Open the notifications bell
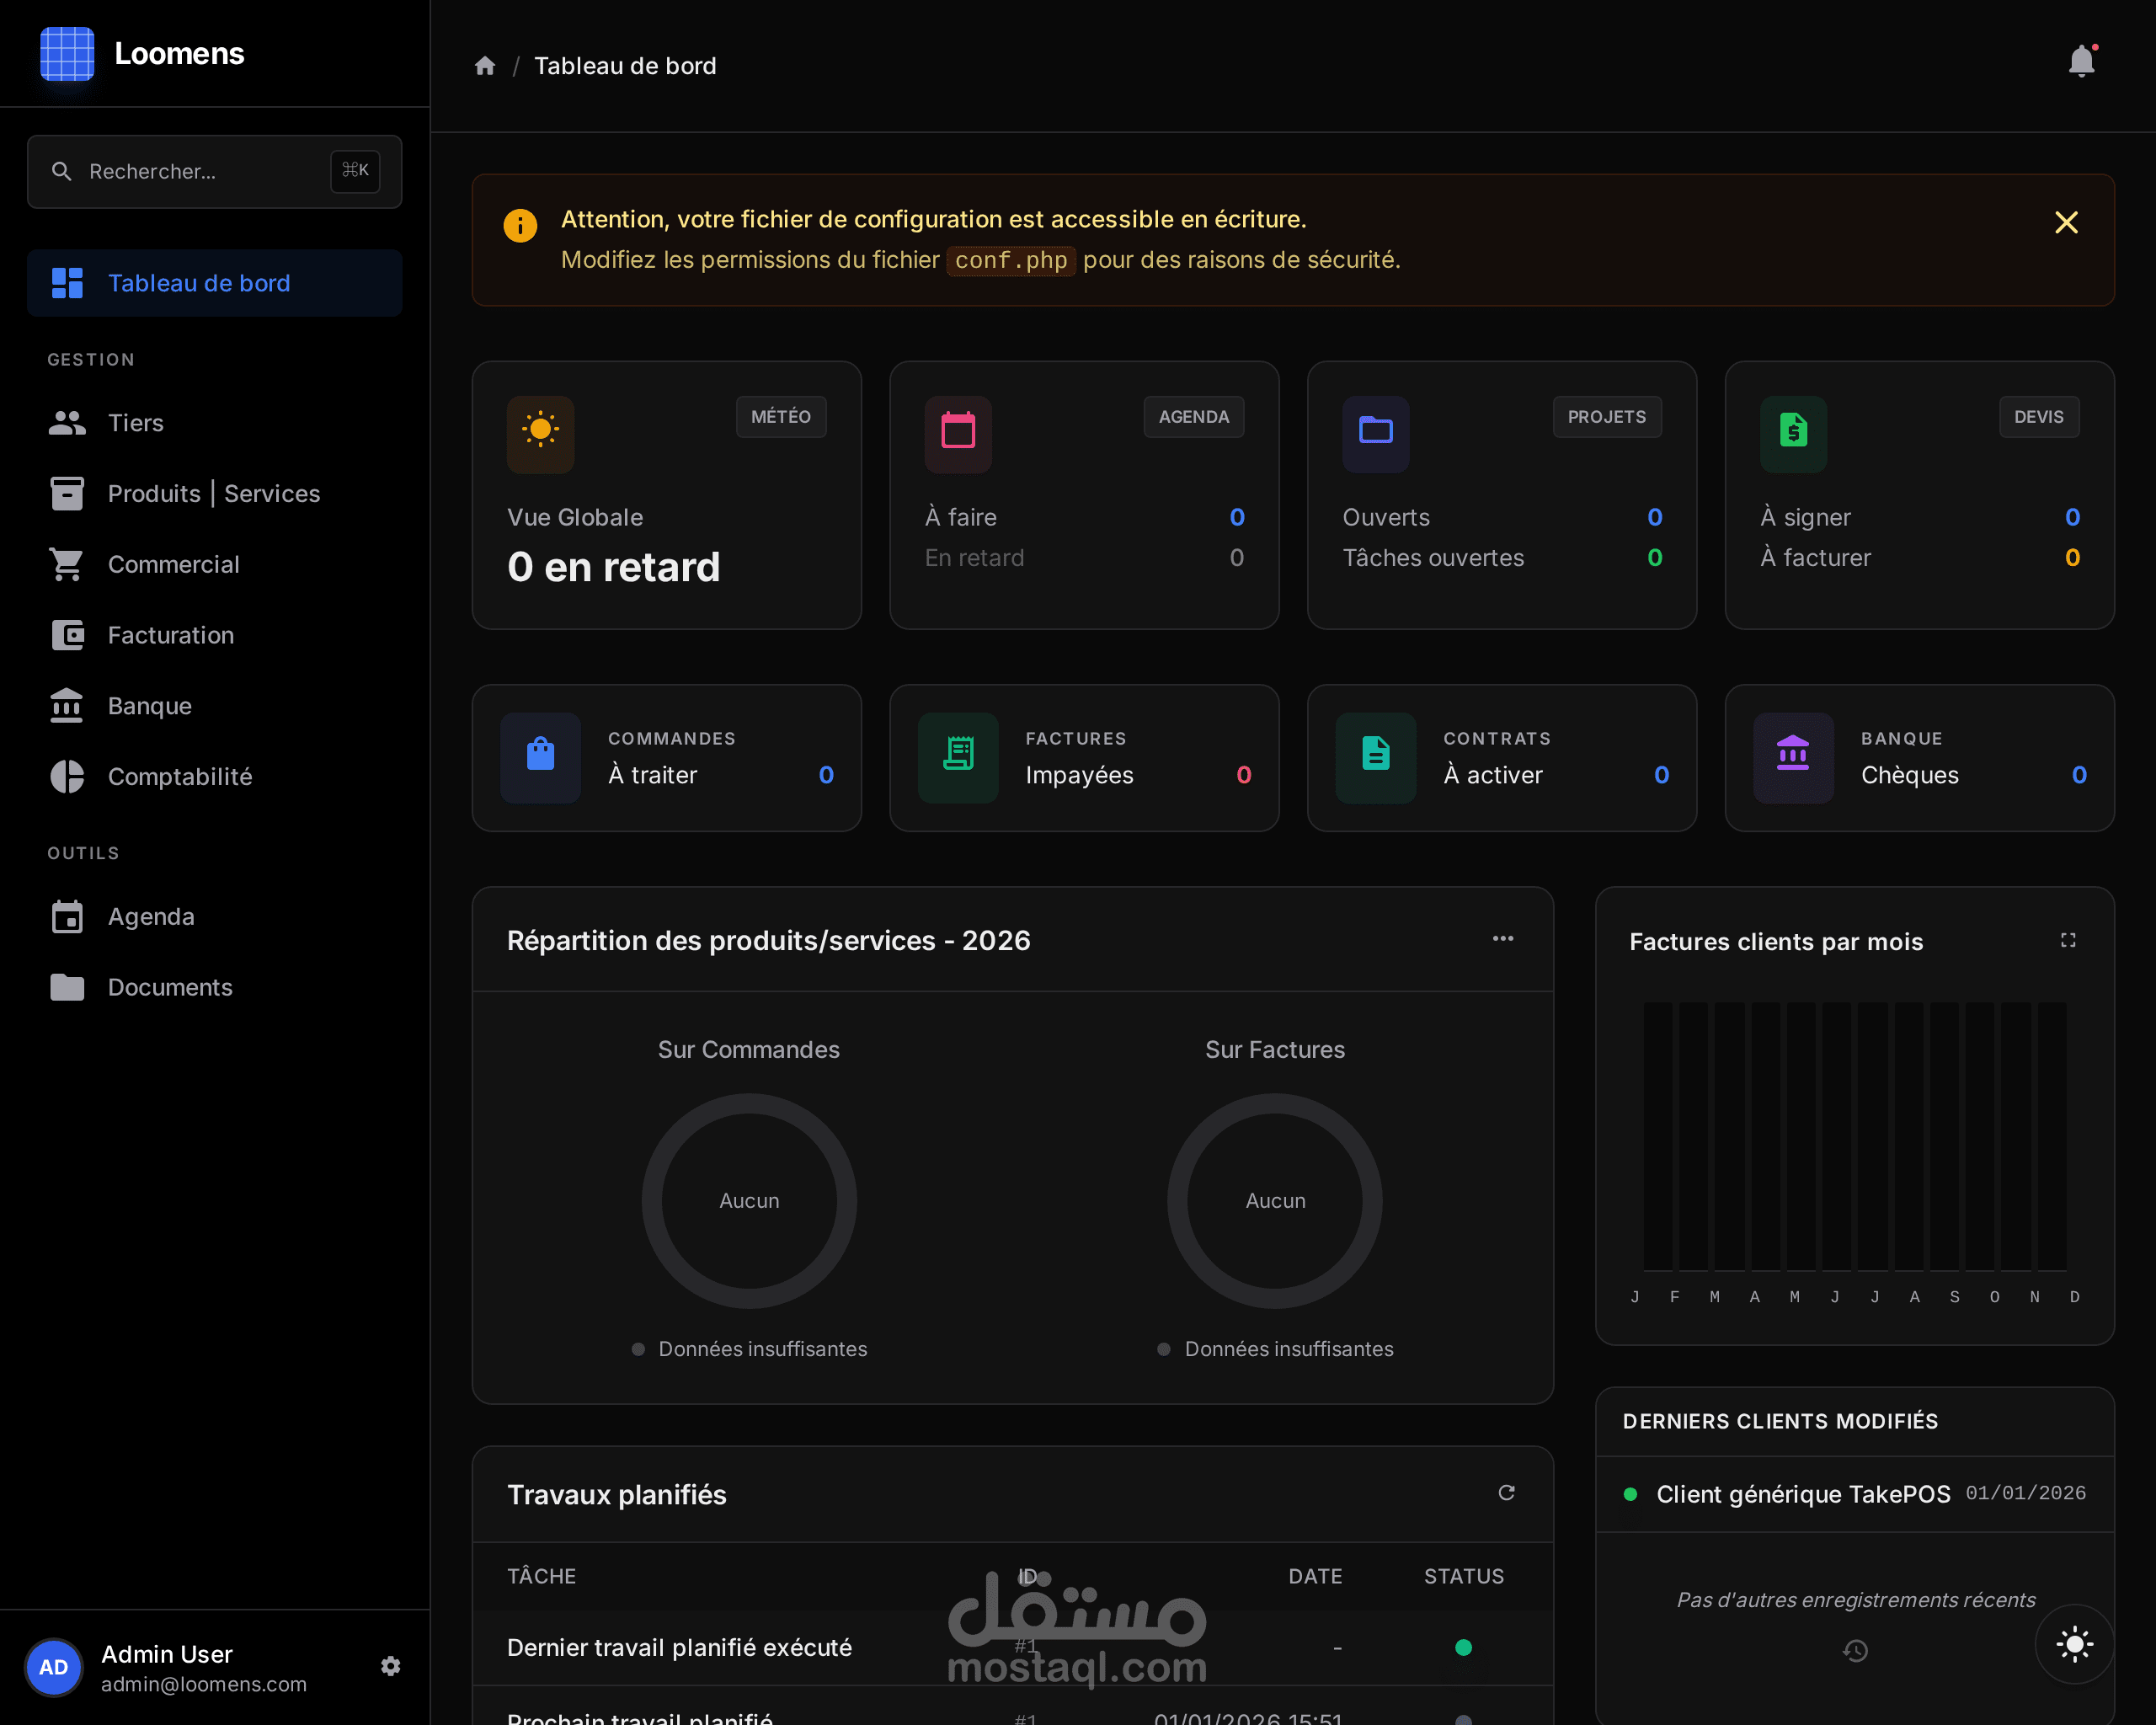 (2080, 62)
